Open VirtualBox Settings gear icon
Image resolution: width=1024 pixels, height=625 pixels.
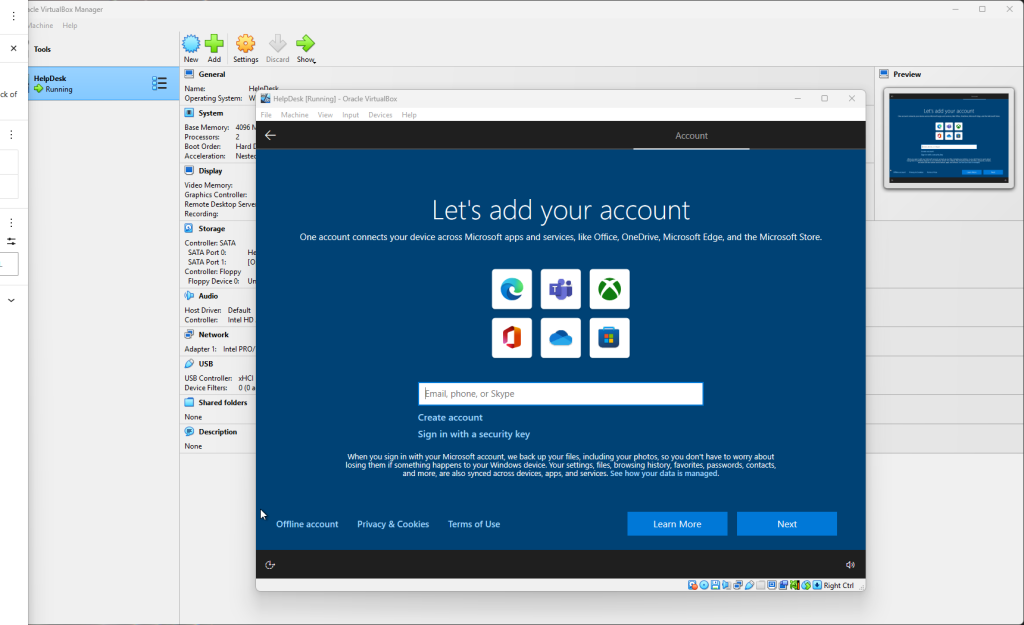coord(245,43)
